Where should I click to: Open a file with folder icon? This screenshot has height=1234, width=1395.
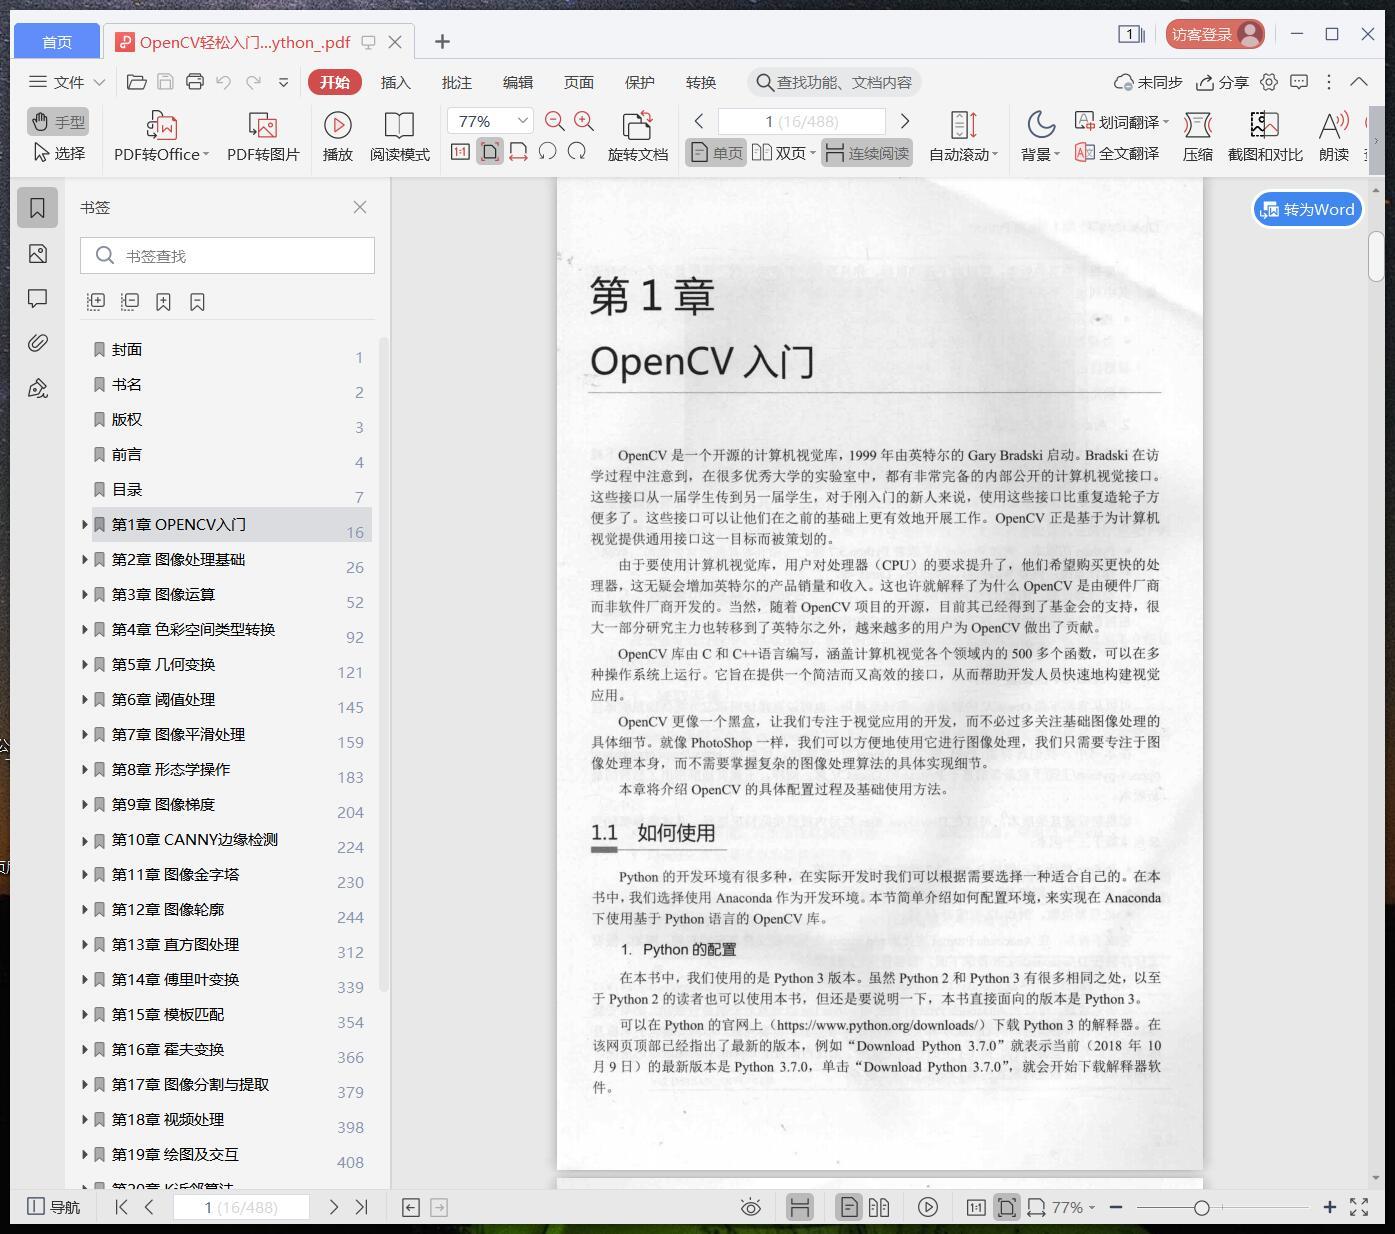tap(137, 82)
